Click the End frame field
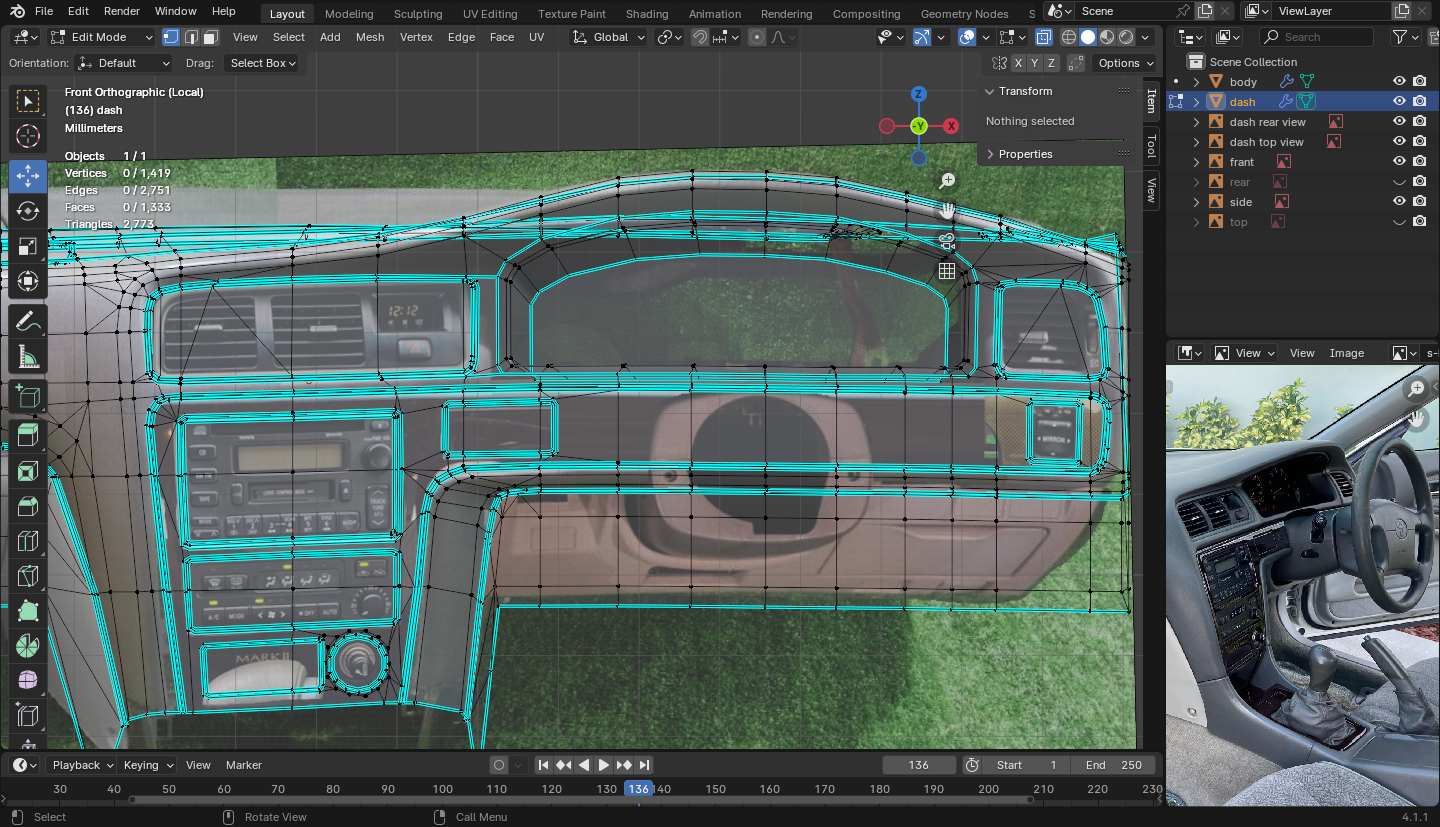This screenshot has height=827, width=1440. tap(1113, 765)
